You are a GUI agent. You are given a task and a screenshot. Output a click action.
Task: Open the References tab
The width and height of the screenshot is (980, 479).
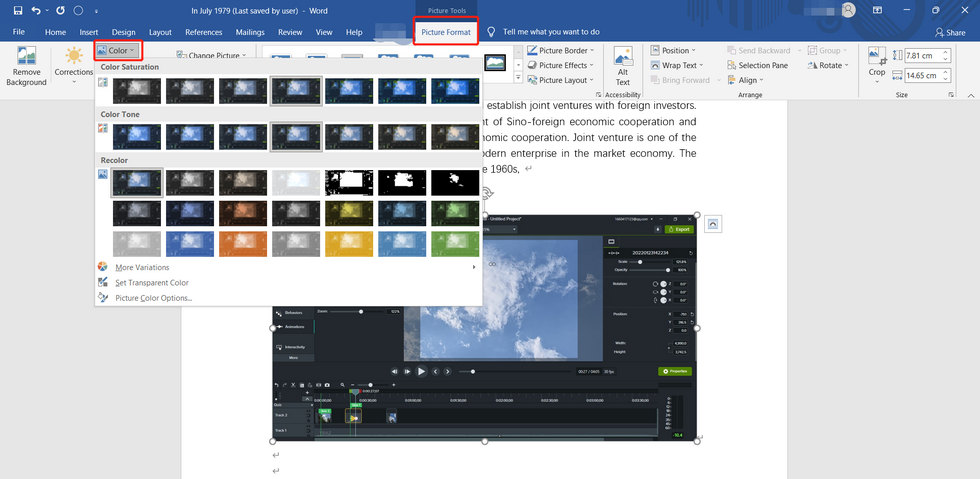pyautogui.click(x=203, y=32)
